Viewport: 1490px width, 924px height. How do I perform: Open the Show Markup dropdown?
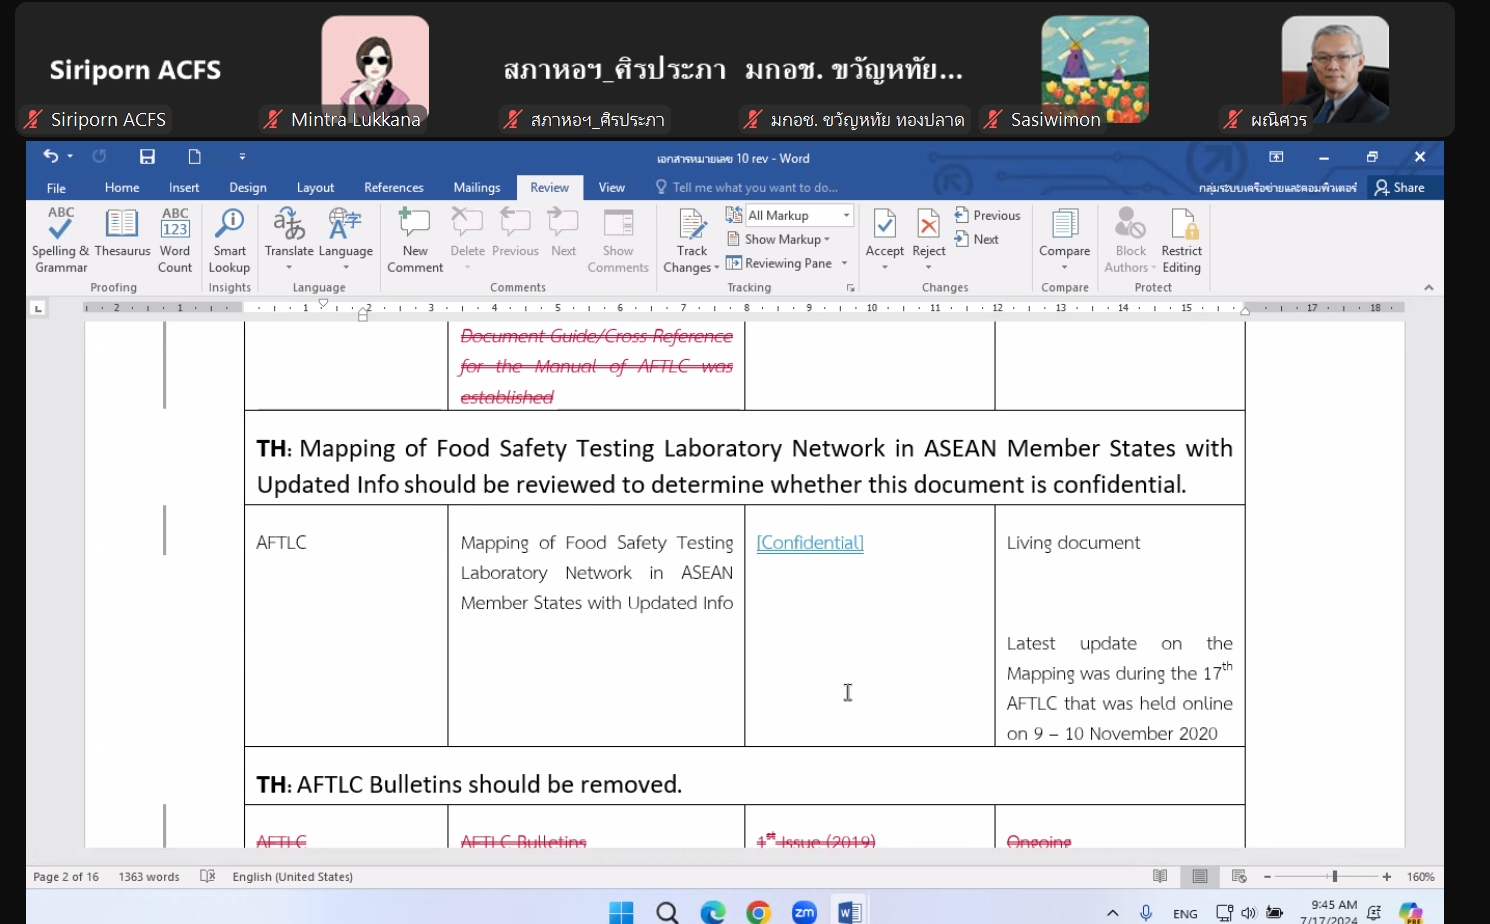[x=786, y=239]
